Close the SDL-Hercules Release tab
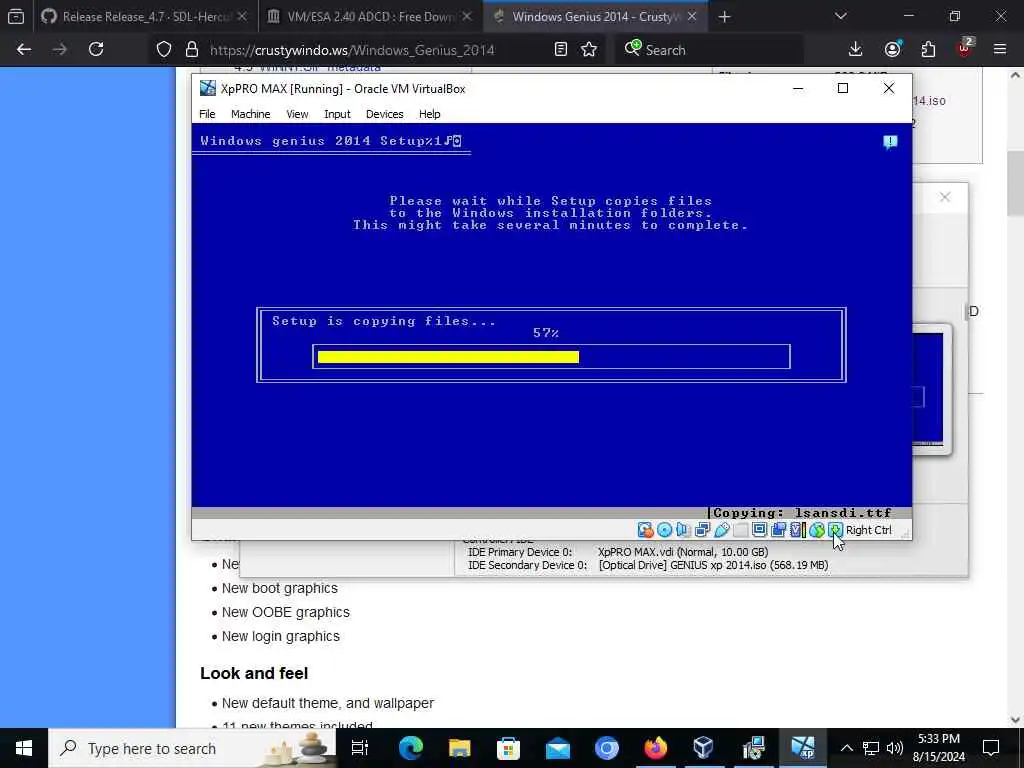 (242, 17)
